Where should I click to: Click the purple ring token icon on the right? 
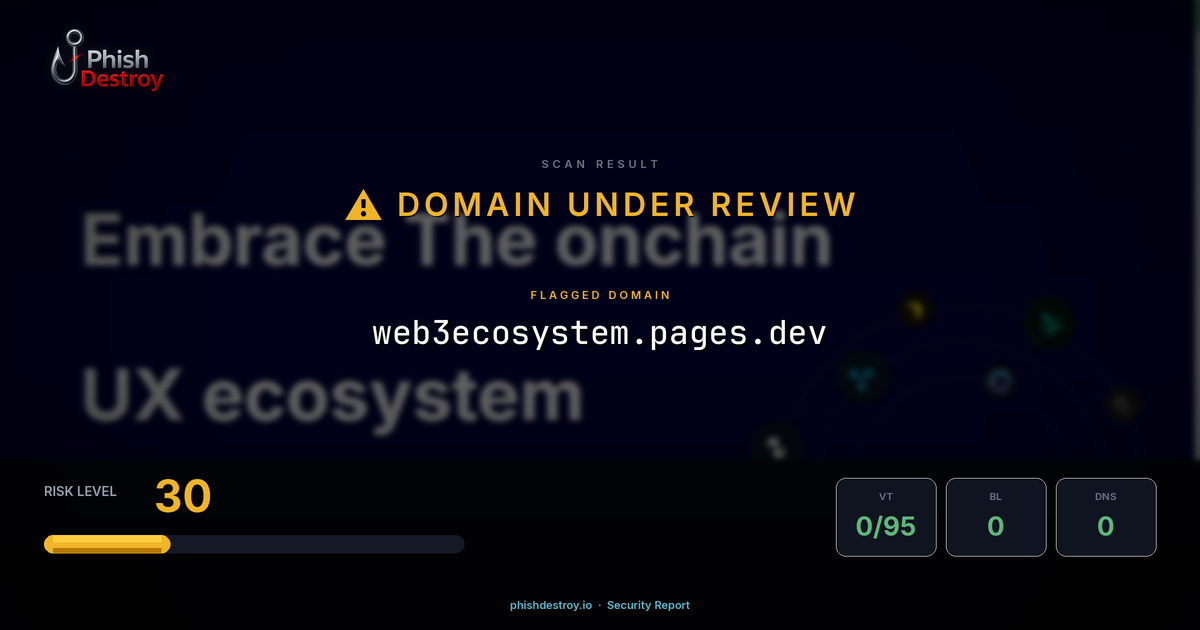click(x=1000, y=380)
